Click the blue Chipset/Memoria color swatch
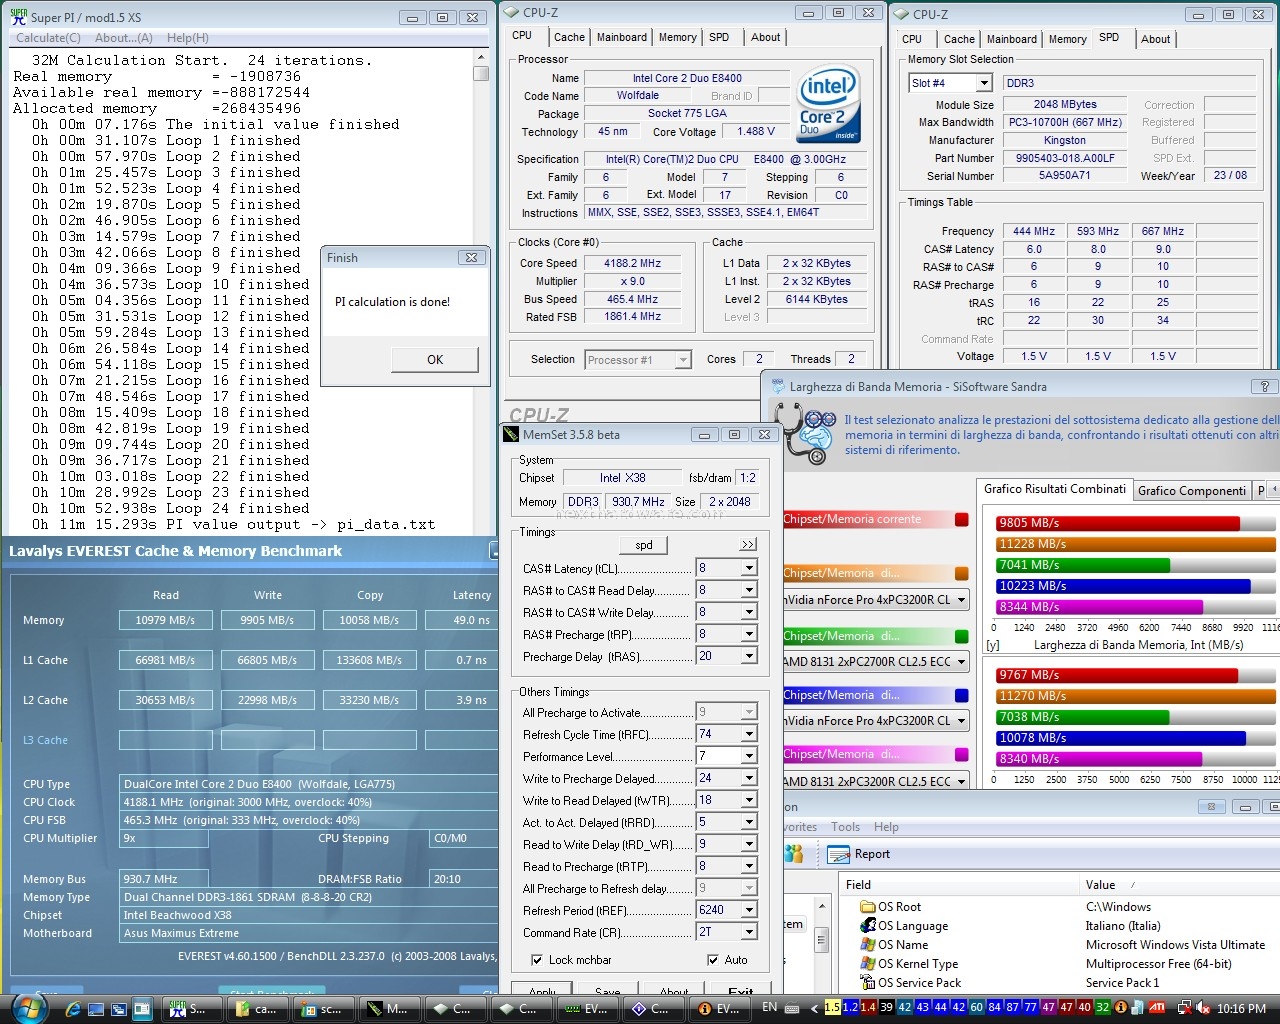This screenshot has width=1280, height=1024. click(x=962, y=695)
